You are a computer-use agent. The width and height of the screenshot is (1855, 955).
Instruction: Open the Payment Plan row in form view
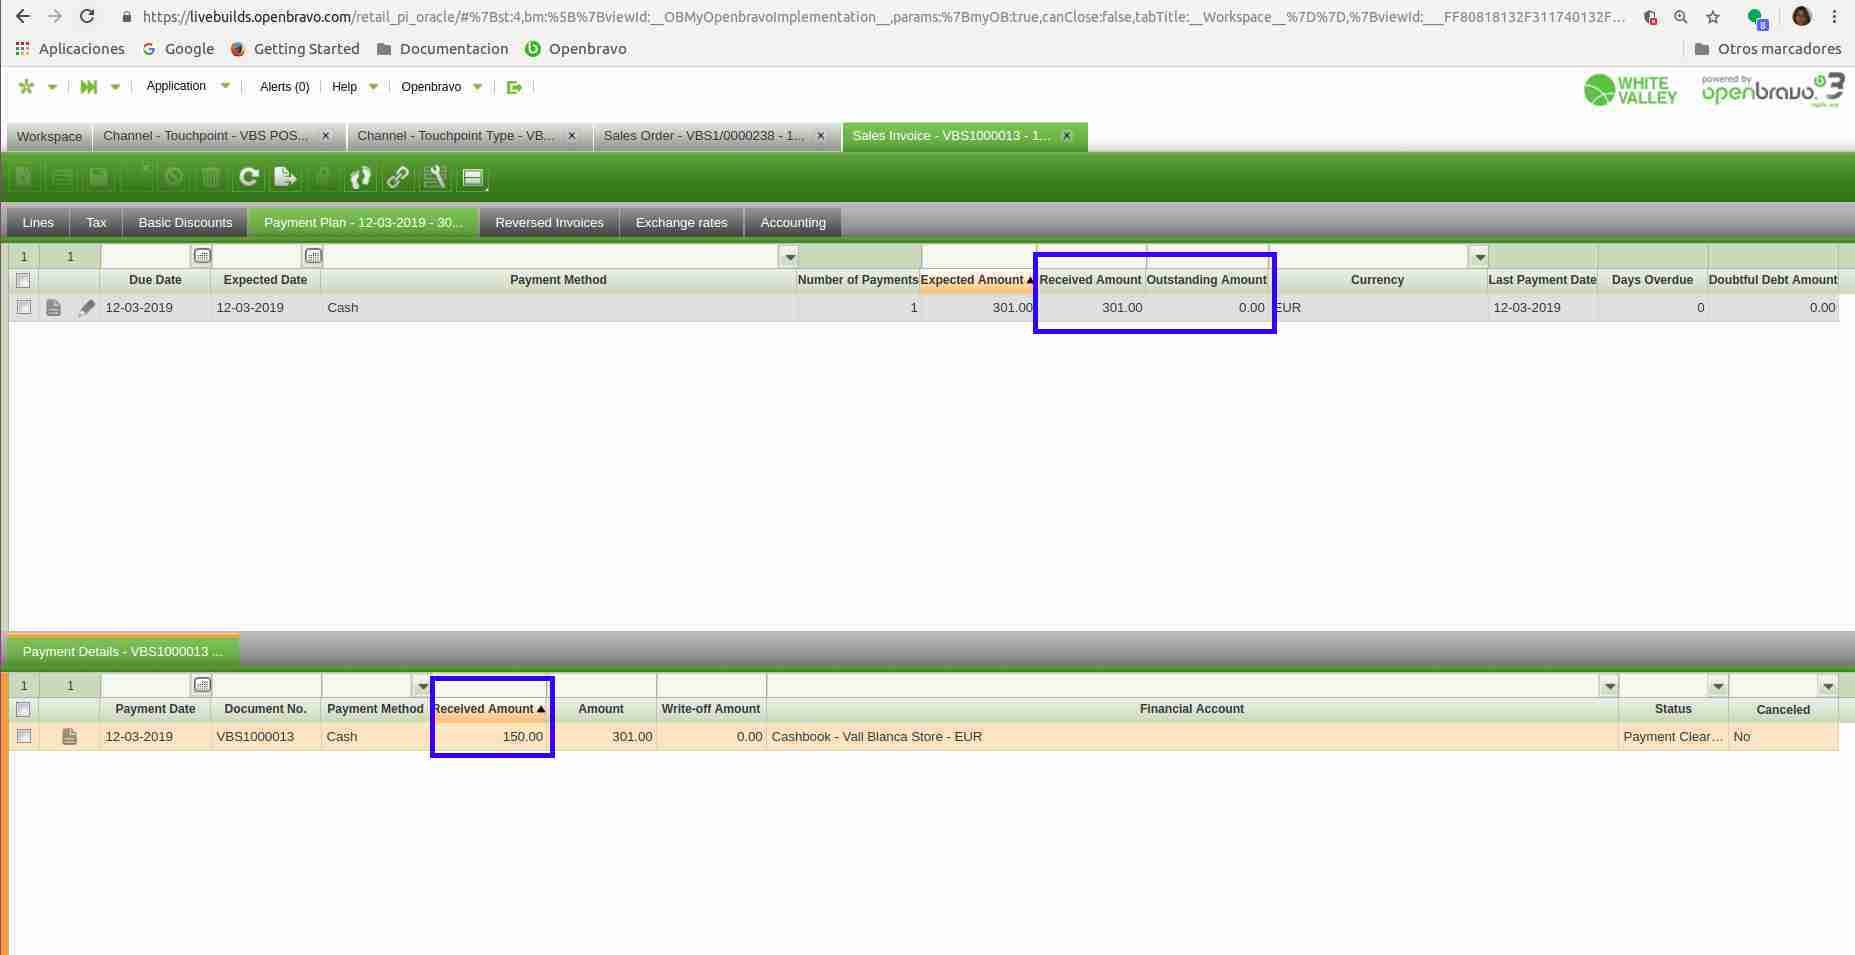coord(54,308)
